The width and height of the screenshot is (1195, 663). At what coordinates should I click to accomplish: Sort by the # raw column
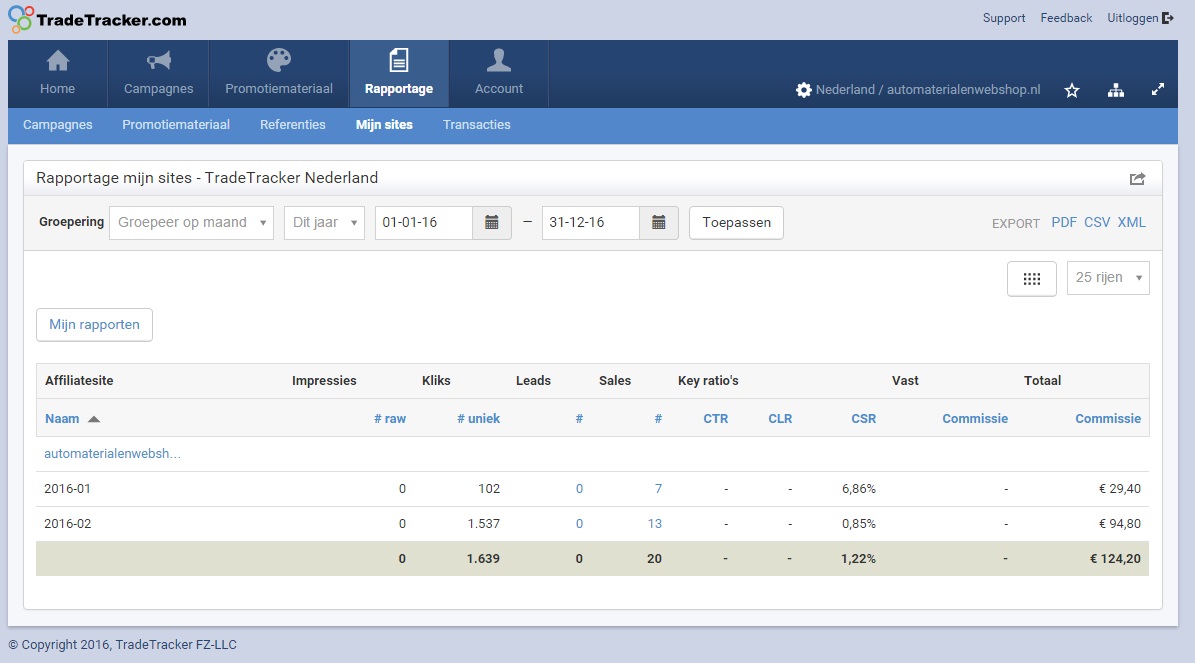(x=389, y=419)
